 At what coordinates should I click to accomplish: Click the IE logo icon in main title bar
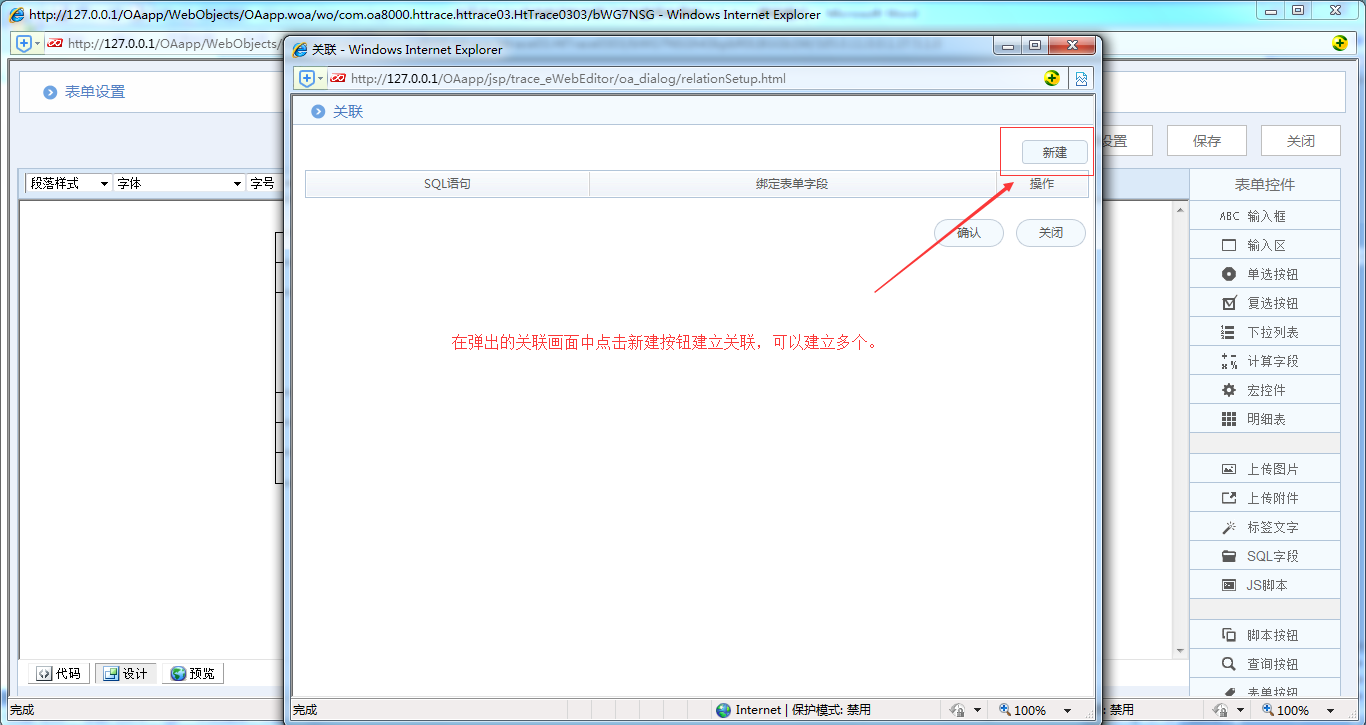tap(17, 14)
